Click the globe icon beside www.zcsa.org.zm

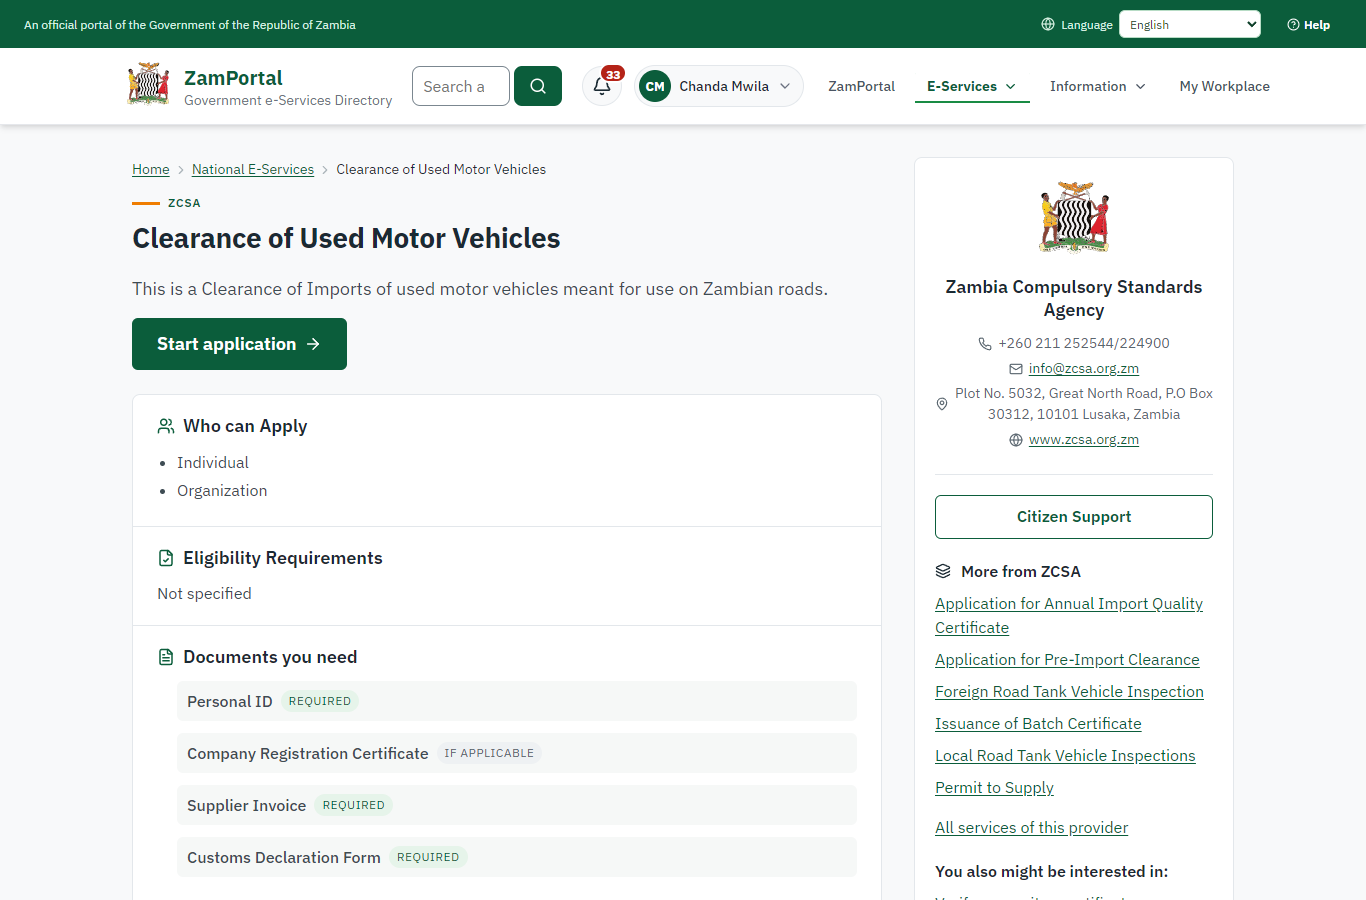pyautogui.click(x=1016, y=440)
